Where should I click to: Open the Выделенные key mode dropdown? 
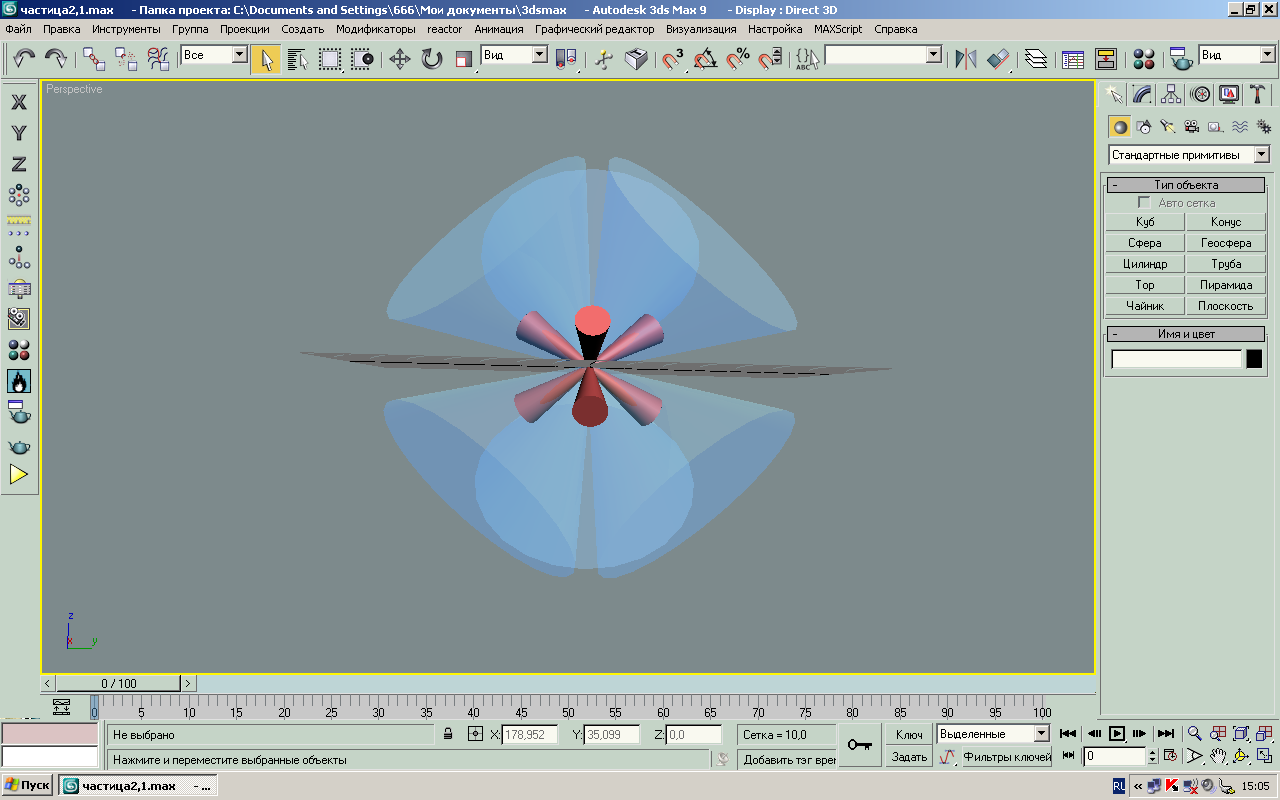click(993, 734)
